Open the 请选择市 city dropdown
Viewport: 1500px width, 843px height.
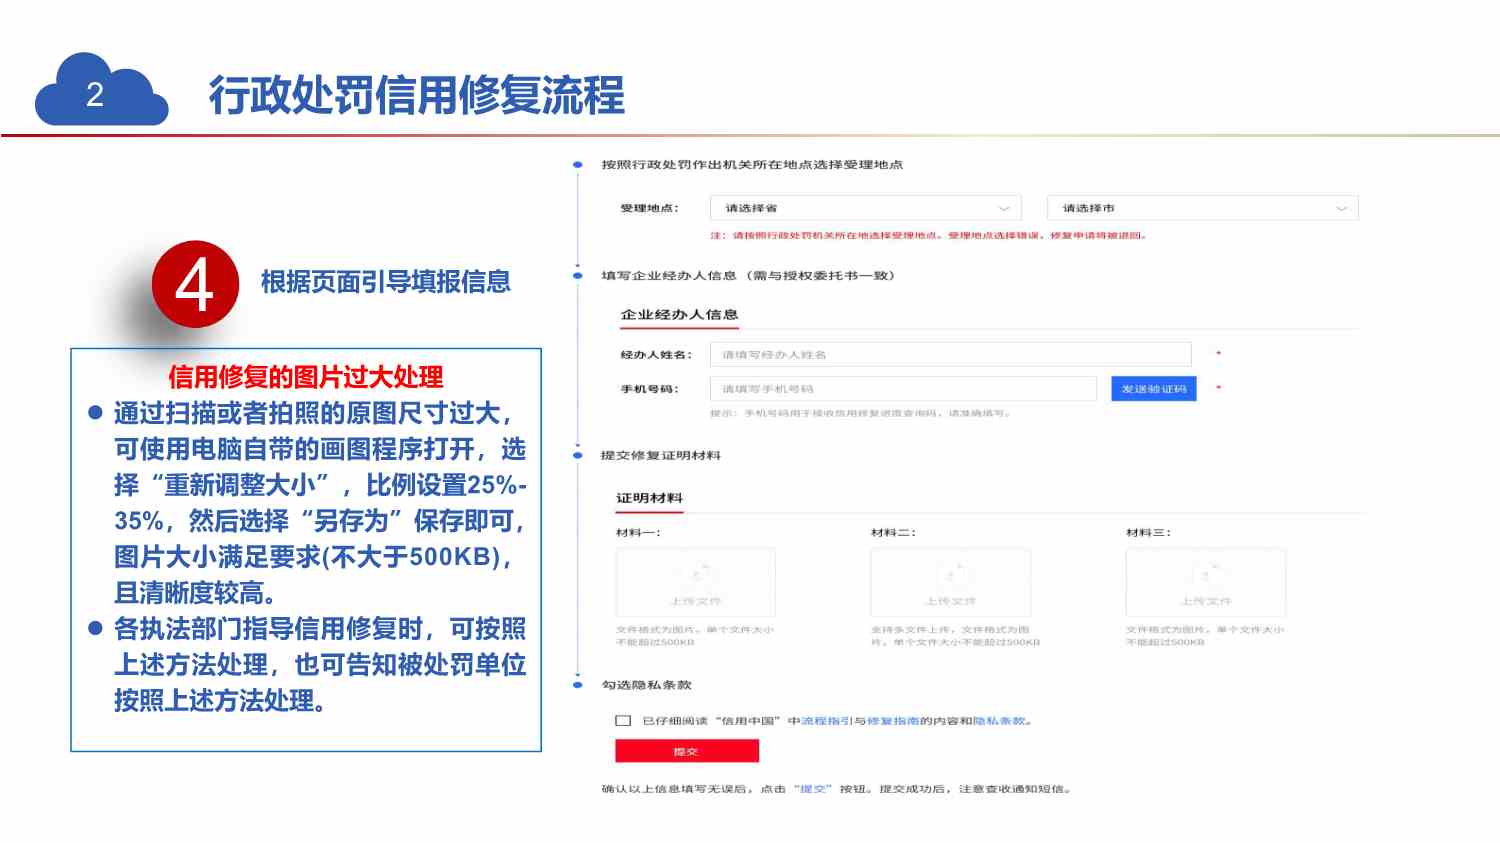click(x=1203, y=208)
